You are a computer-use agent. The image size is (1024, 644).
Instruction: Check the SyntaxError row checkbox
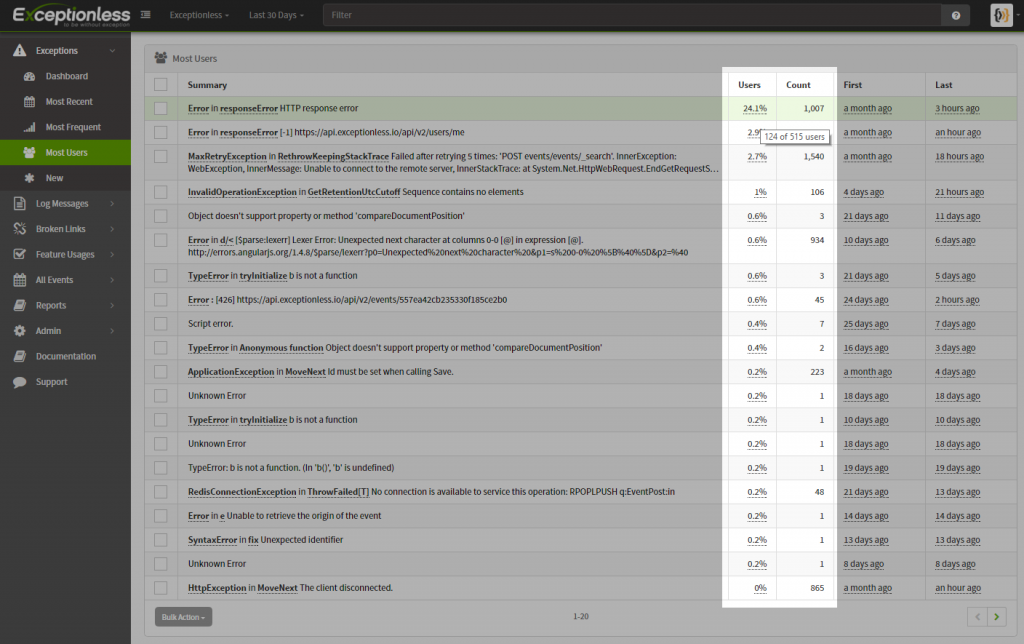pos(161,540)
